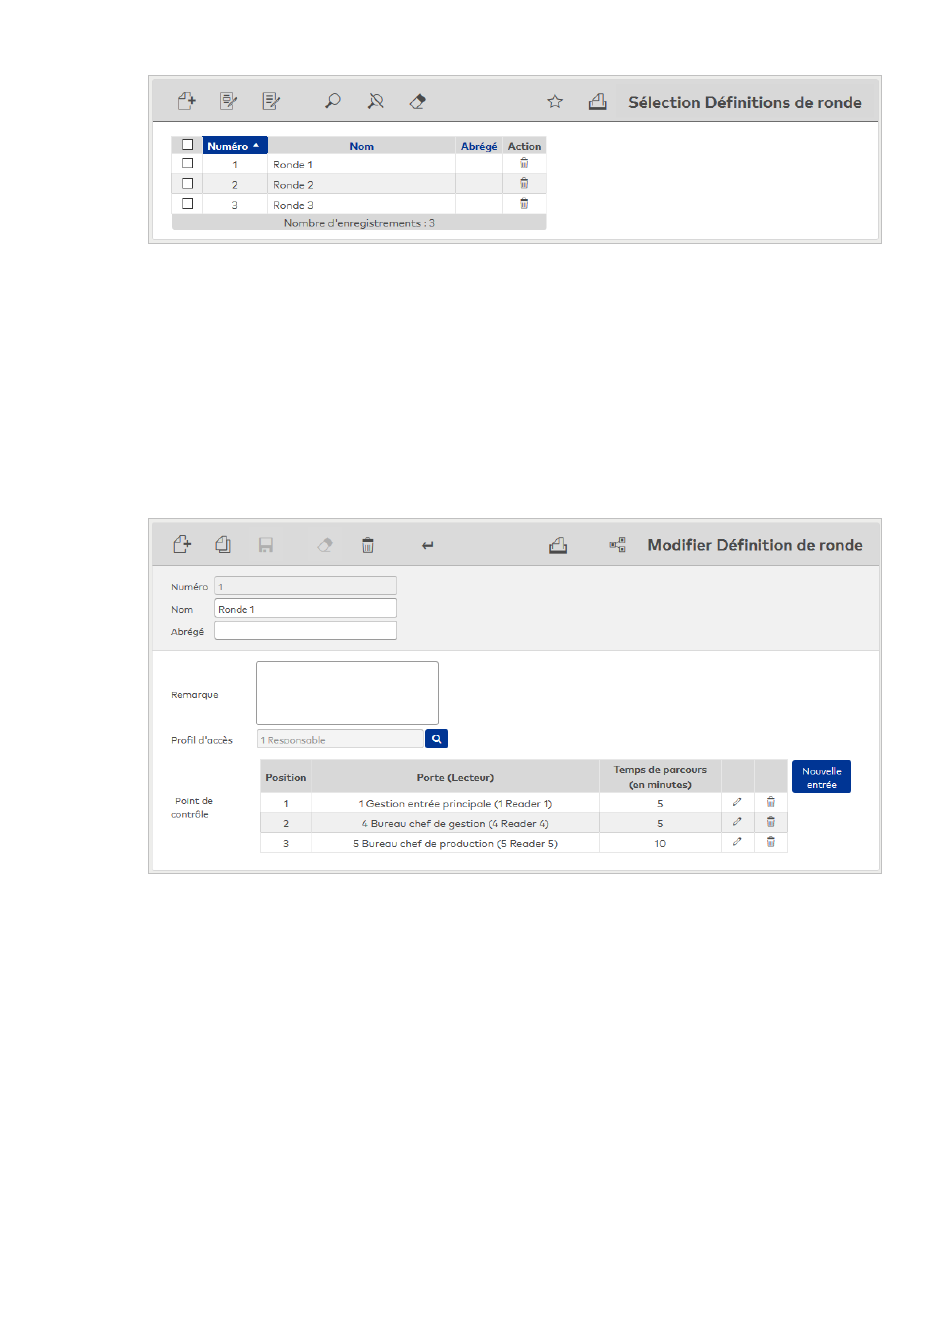Delete Ronde 2 using its trash icon
Screen dimensions: 950x1344
point(524,184)
